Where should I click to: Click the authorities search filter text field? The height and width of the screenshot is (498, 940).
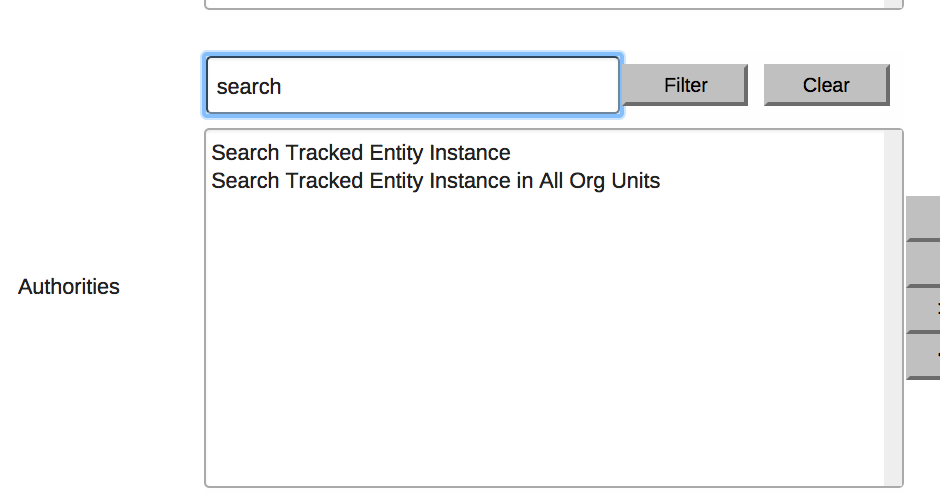click(x=412, y=86)
